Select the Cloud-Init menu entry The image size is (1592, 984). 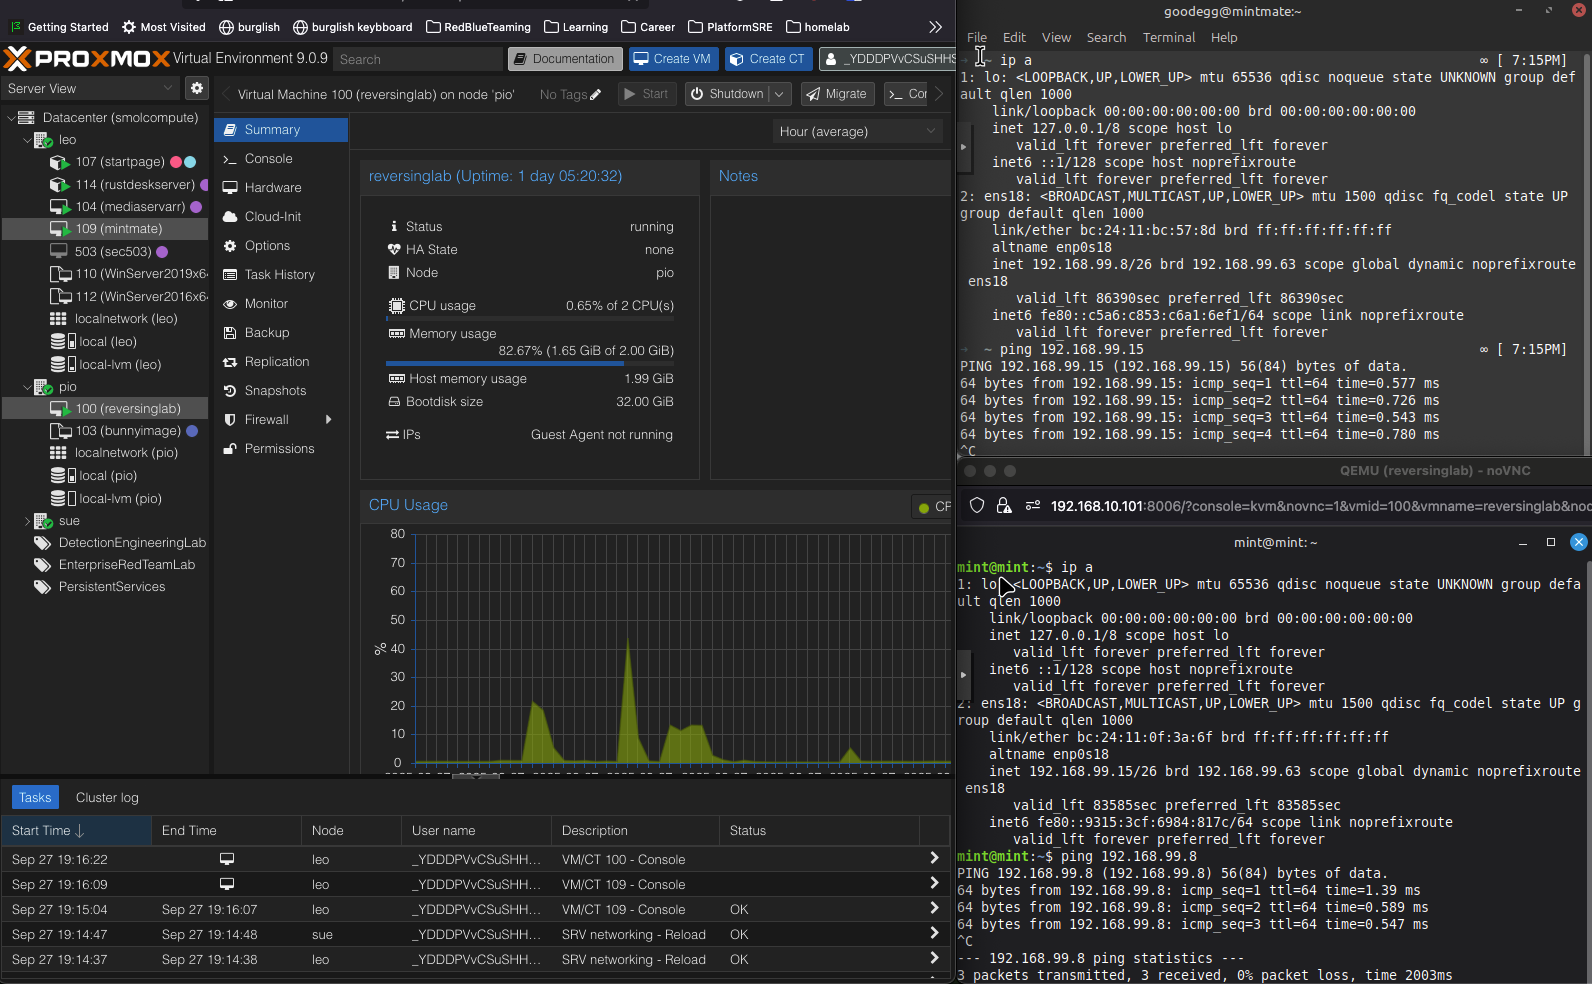272,217
